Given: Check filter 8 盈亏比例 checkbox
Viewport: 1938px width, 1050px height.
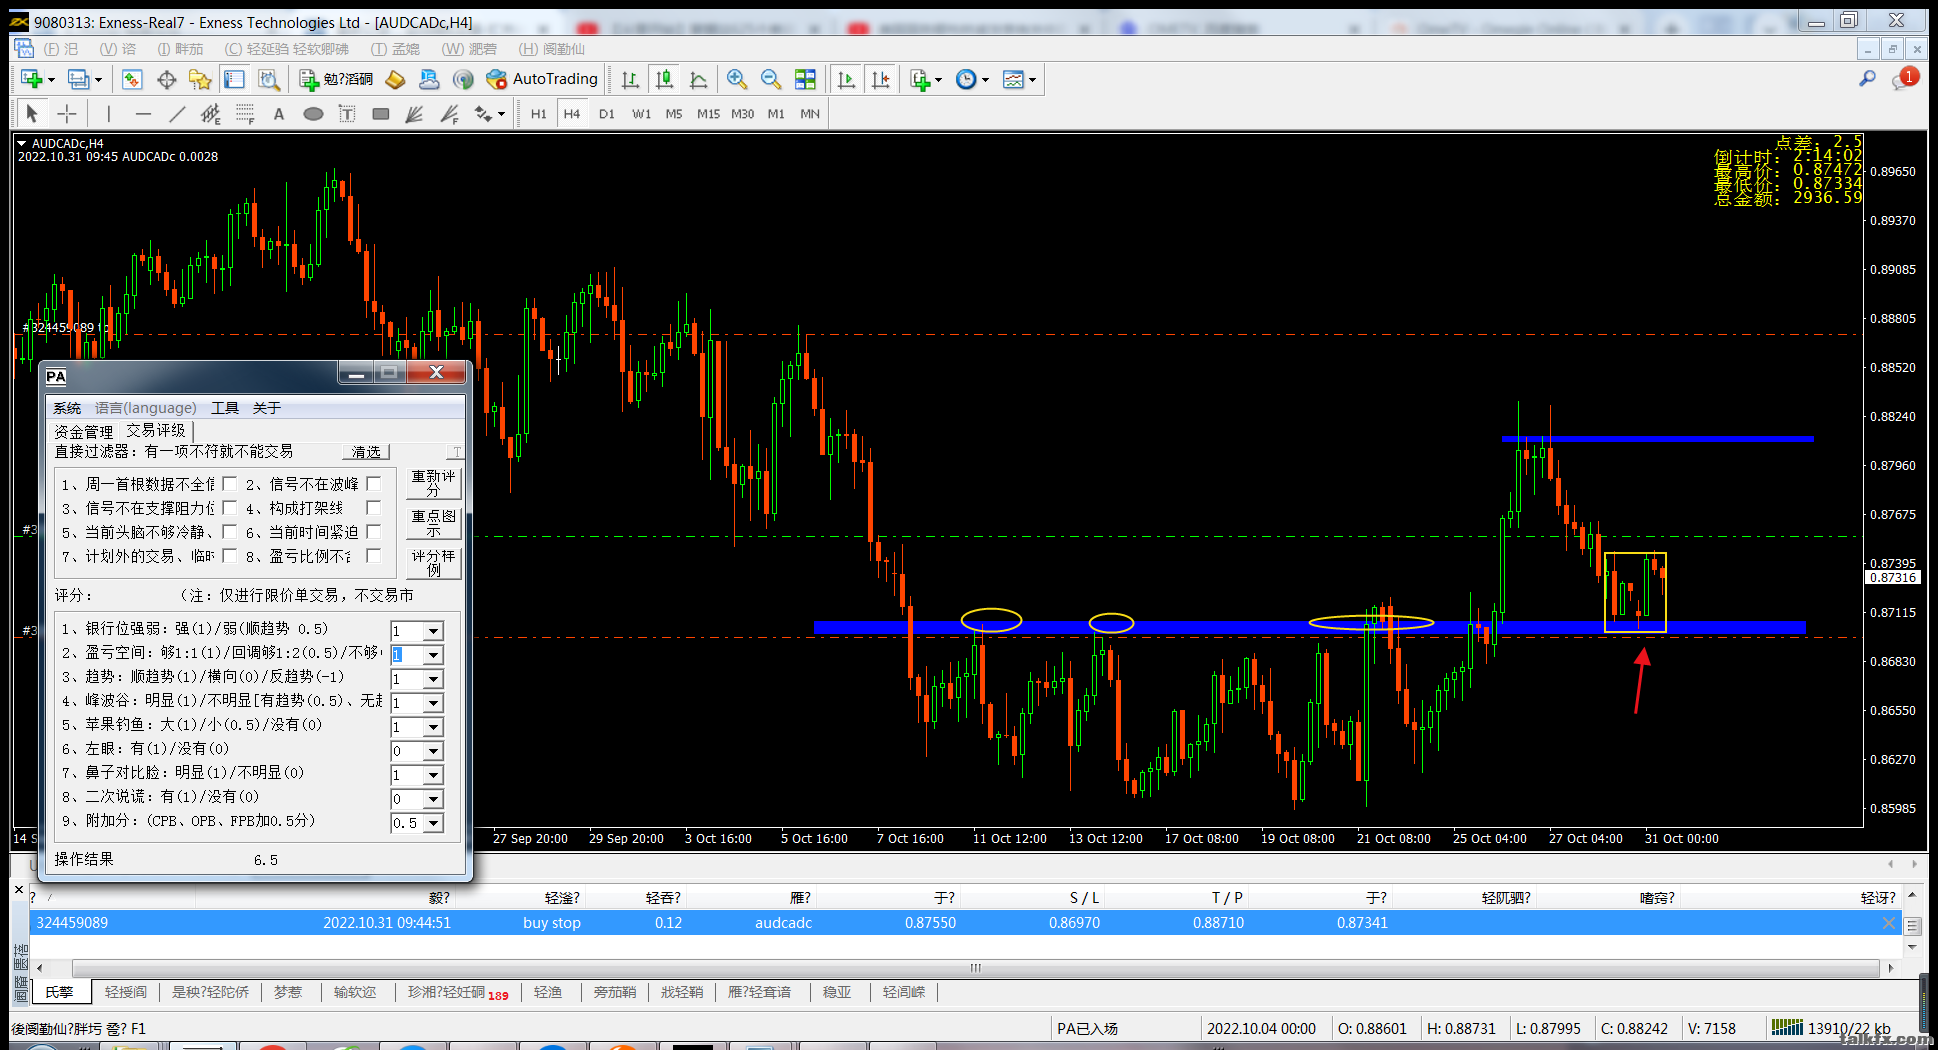Looking at the screenshot, I should coord(373,555).
